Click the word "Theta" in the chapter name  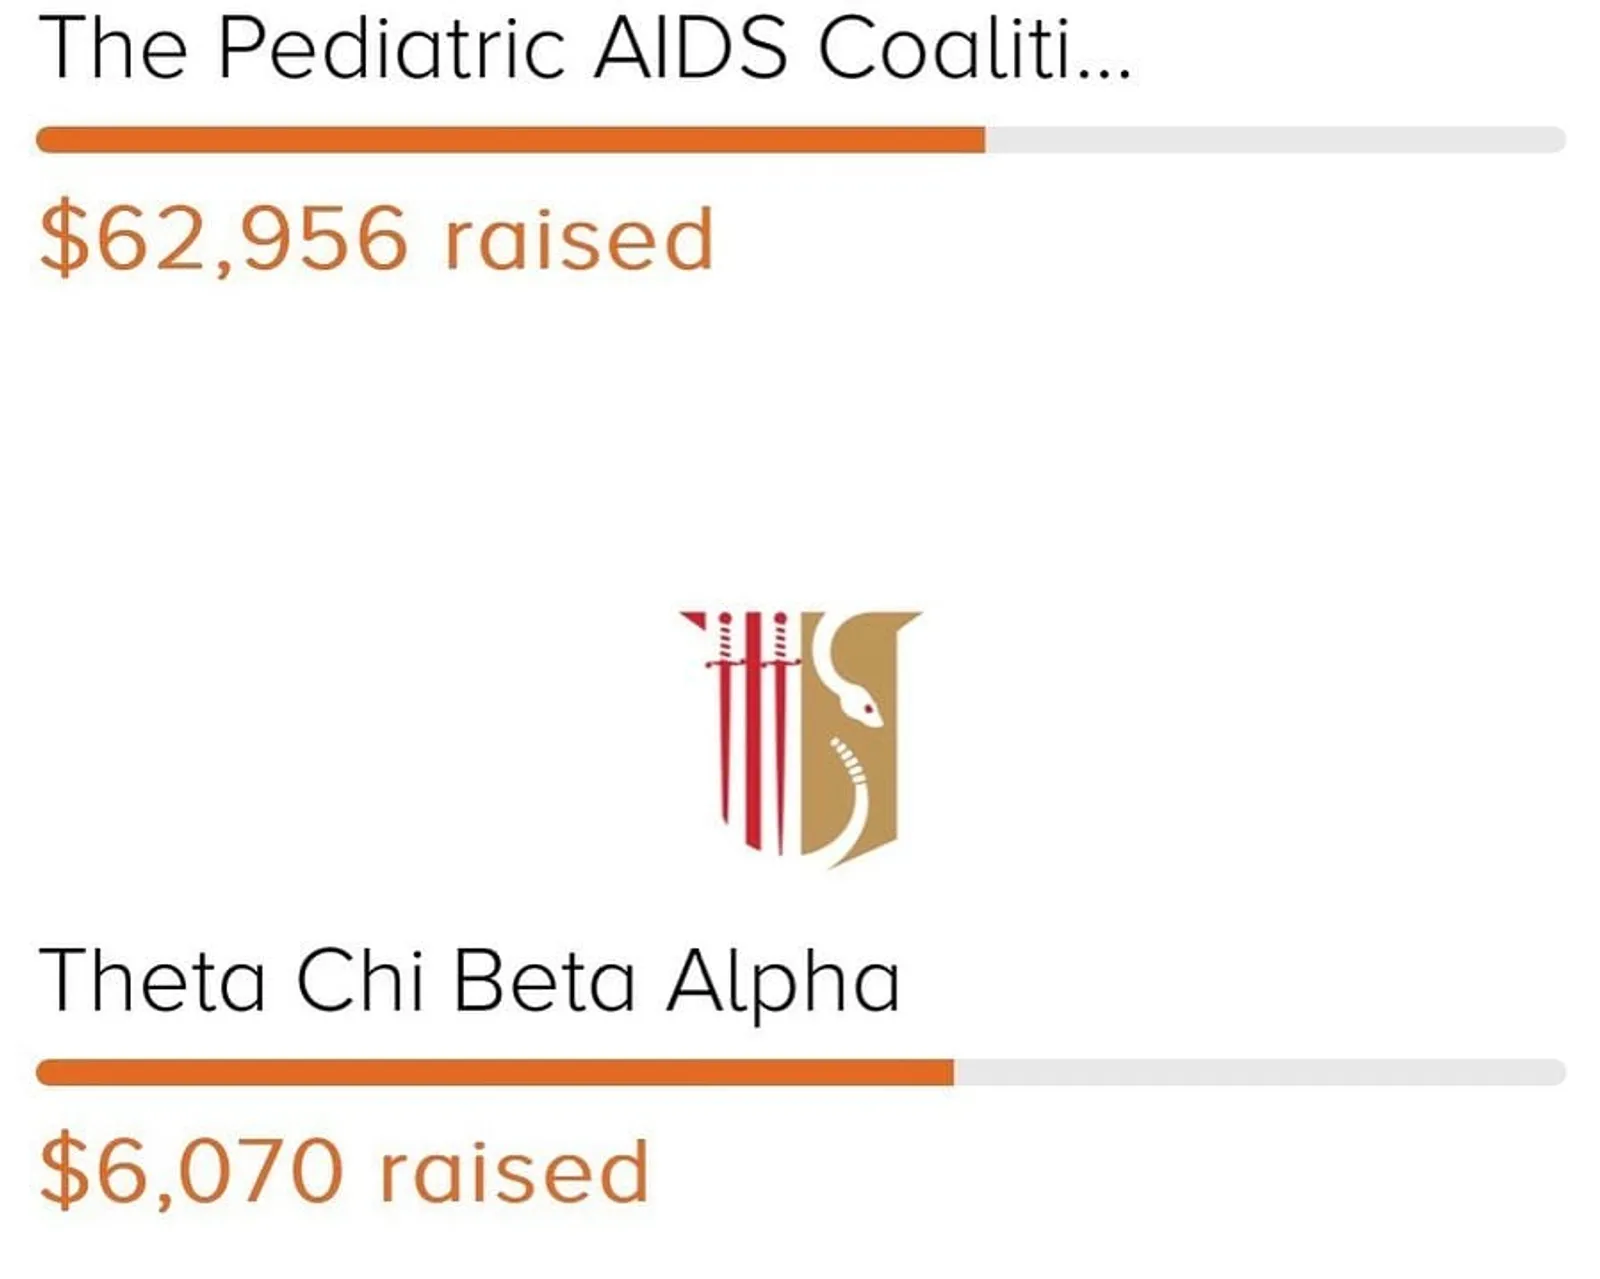pos(152,982)
